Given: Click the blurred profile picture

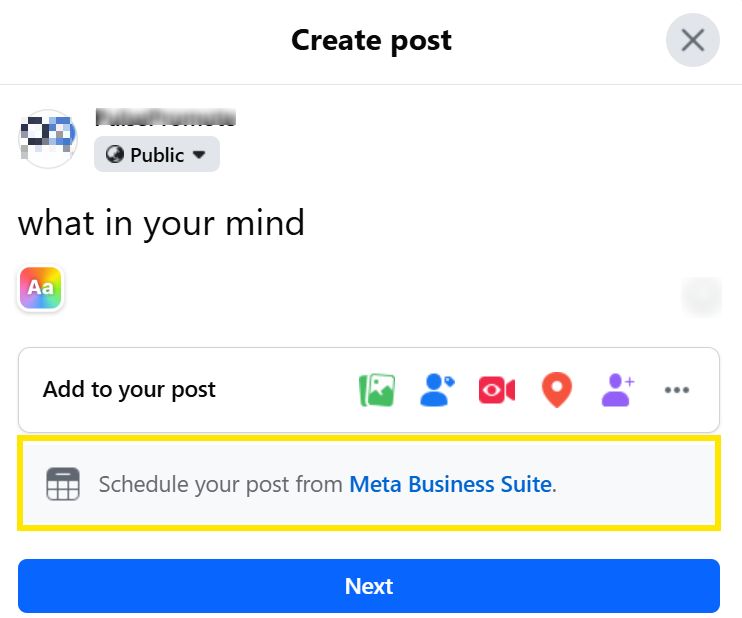Looking at the screenshot, I should [47, 138].
